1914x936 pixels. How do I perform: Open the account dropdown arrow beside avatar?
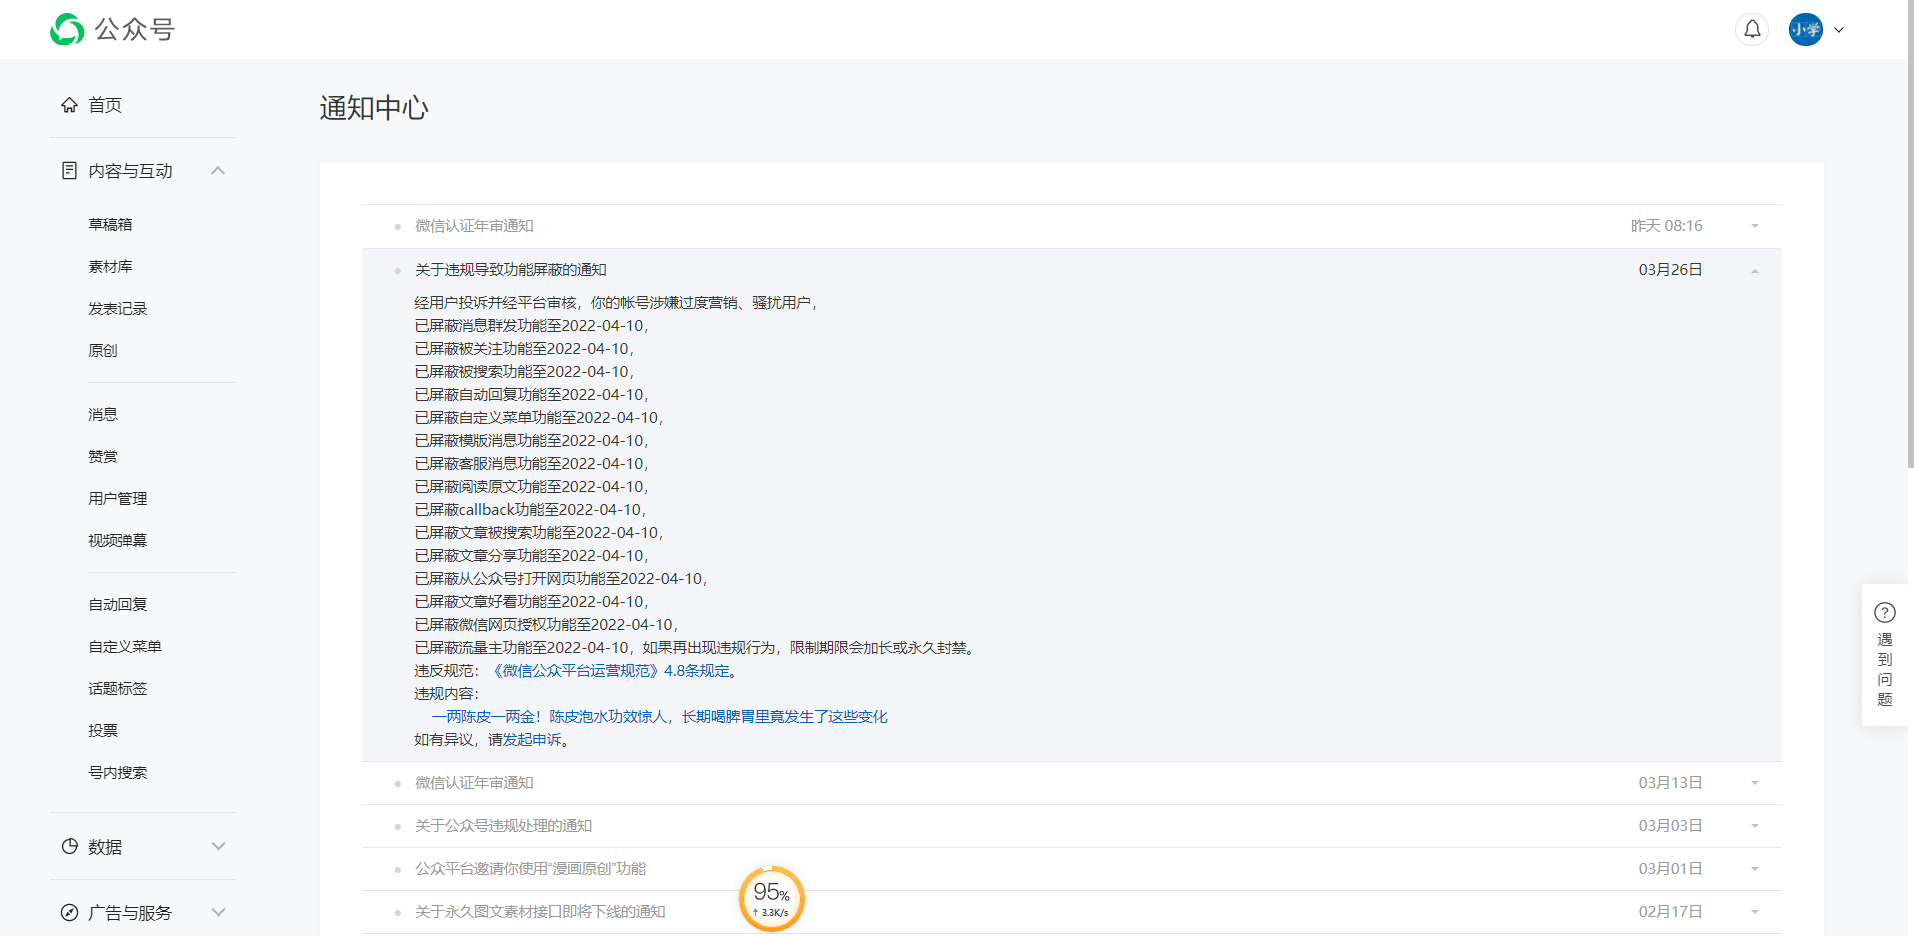[1839, 30]
